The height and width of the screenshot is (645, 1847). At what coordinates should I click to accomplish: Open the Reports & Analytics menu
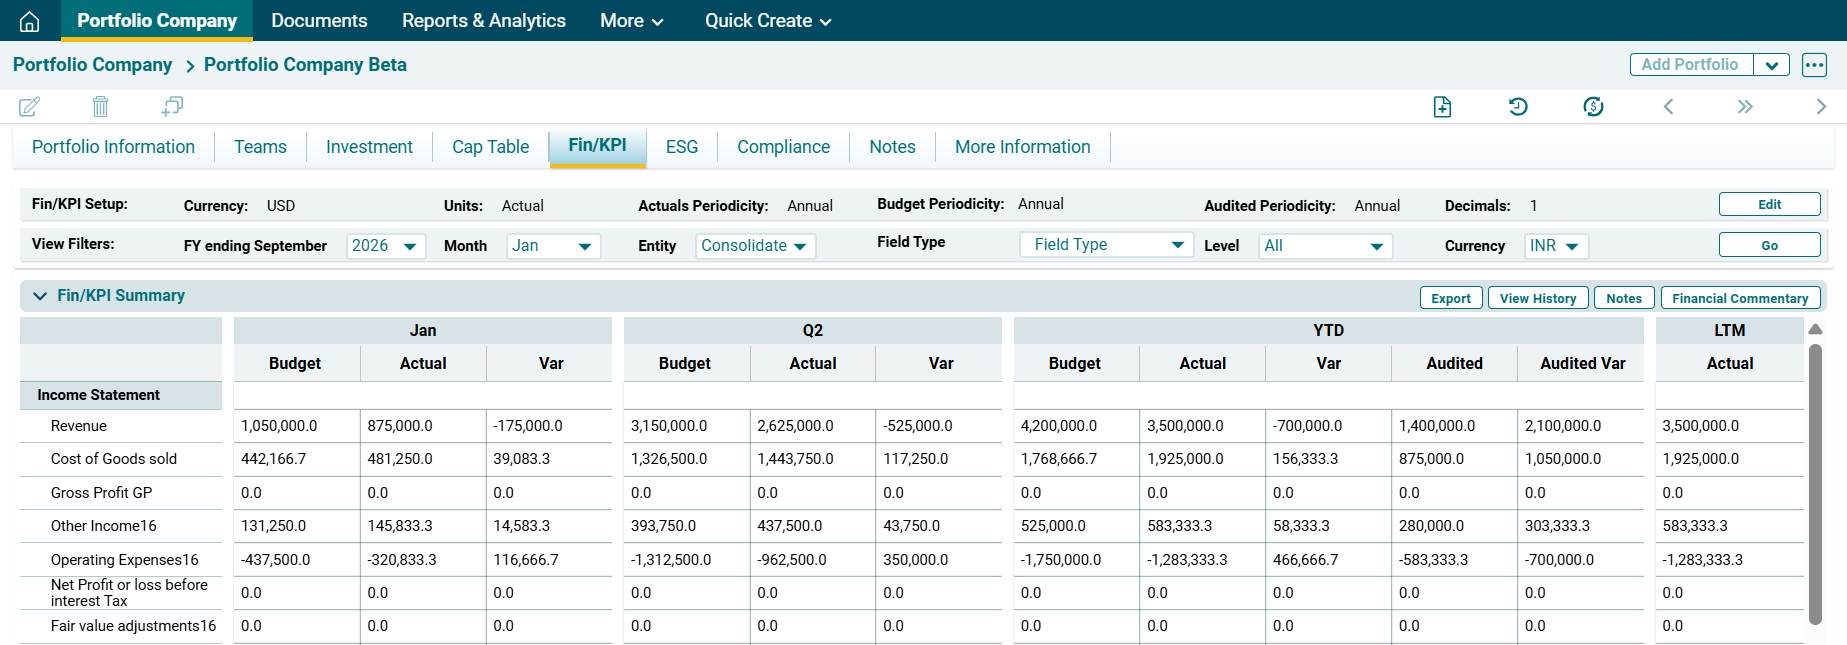pos(483,21)
